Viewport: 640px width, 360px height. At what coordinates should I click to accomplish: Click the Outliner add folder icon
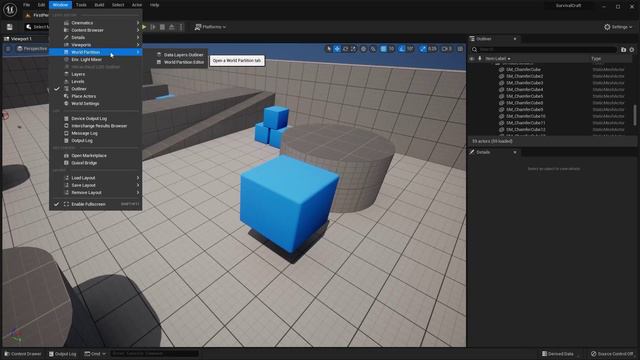pos(623,49)
